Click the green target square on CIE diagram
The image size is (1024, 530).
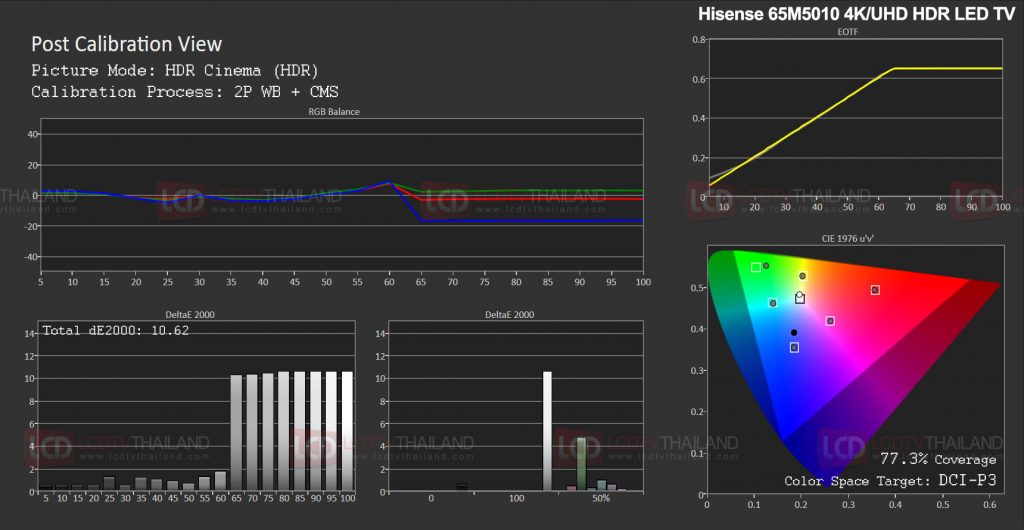pos(756,267)
